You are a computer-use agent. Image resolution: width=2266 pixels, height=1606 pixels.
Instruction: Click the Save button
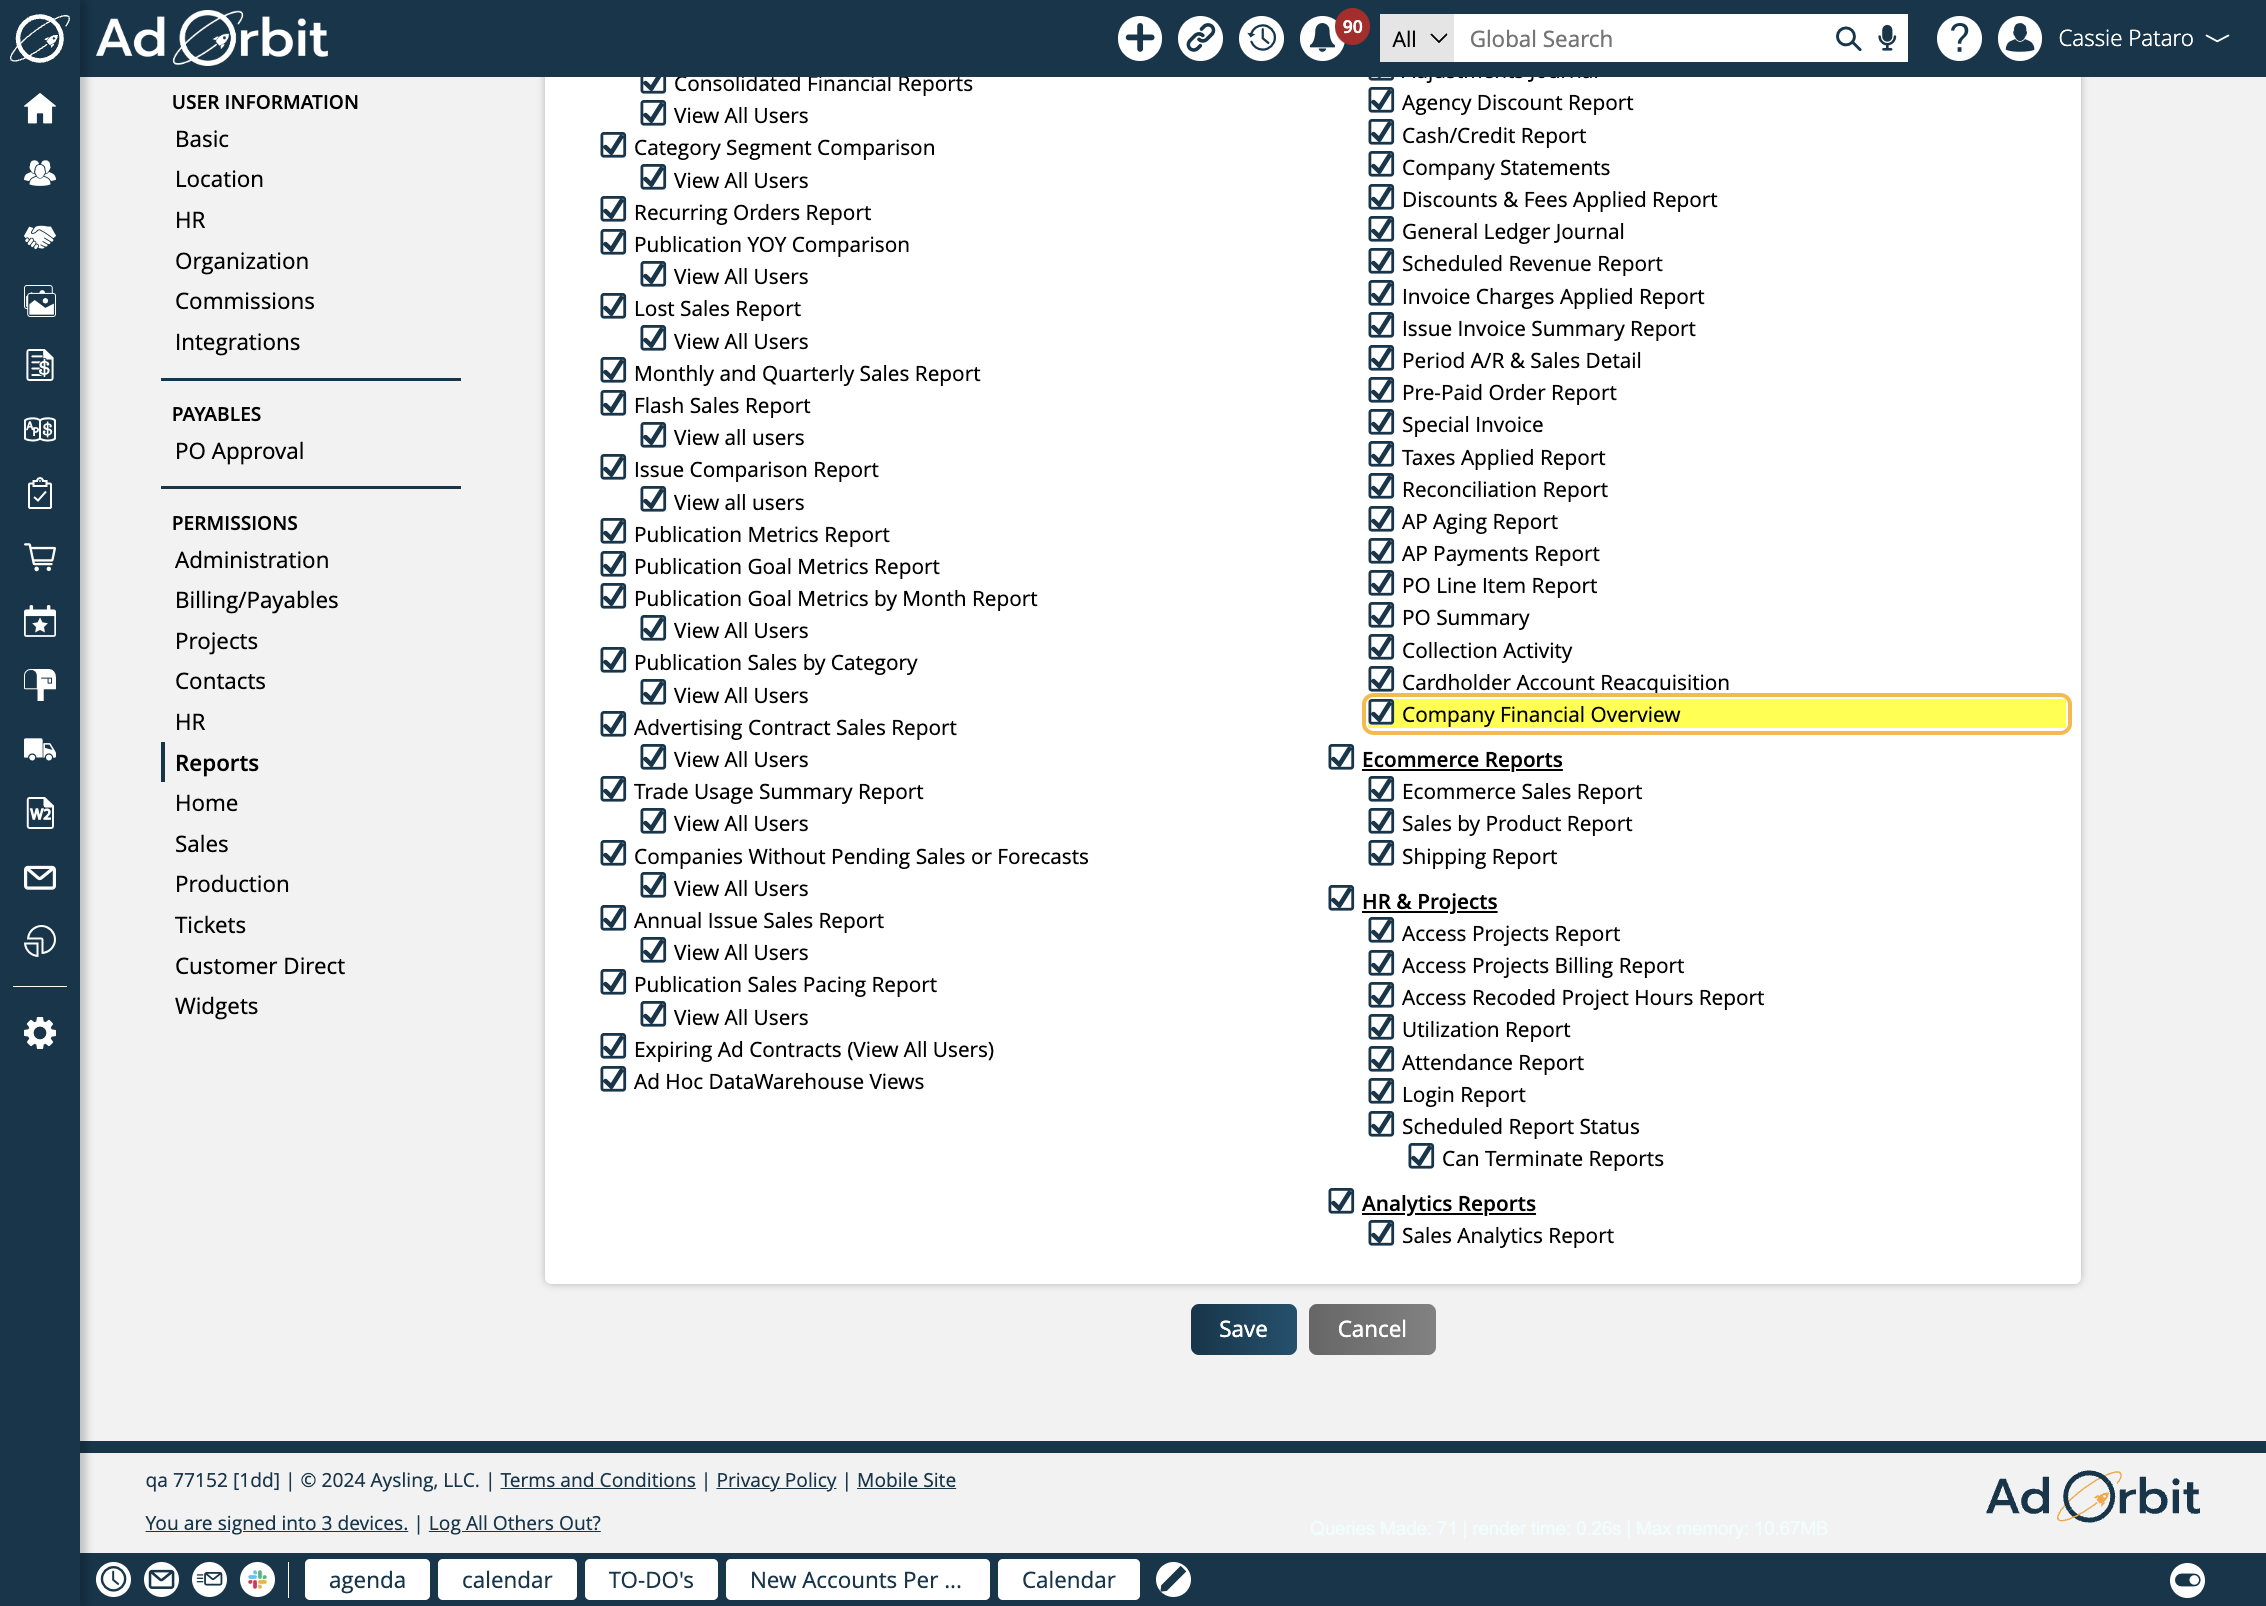click(x=1243, y=1329)
